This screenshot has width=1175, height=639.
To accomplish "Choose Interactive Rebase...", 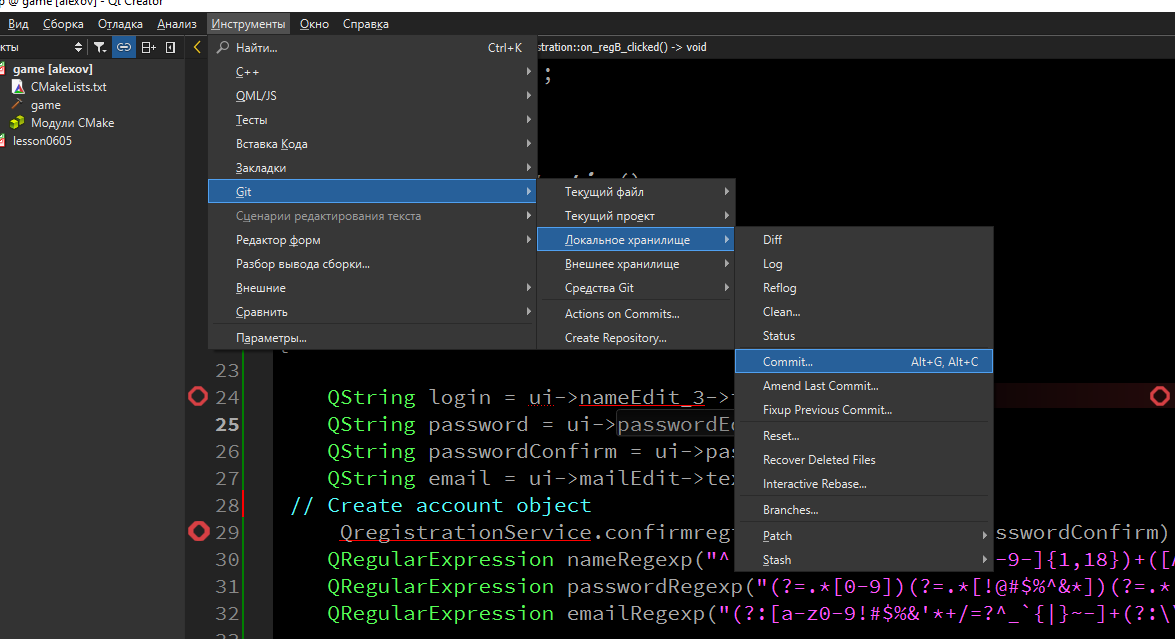I will (864, 484).
